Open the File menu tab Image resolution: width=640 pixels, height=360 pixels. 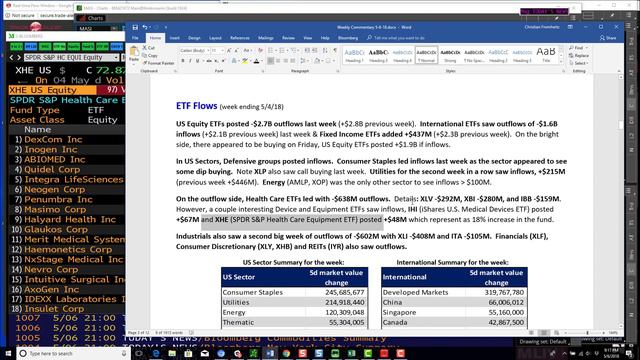click(135, 38)
